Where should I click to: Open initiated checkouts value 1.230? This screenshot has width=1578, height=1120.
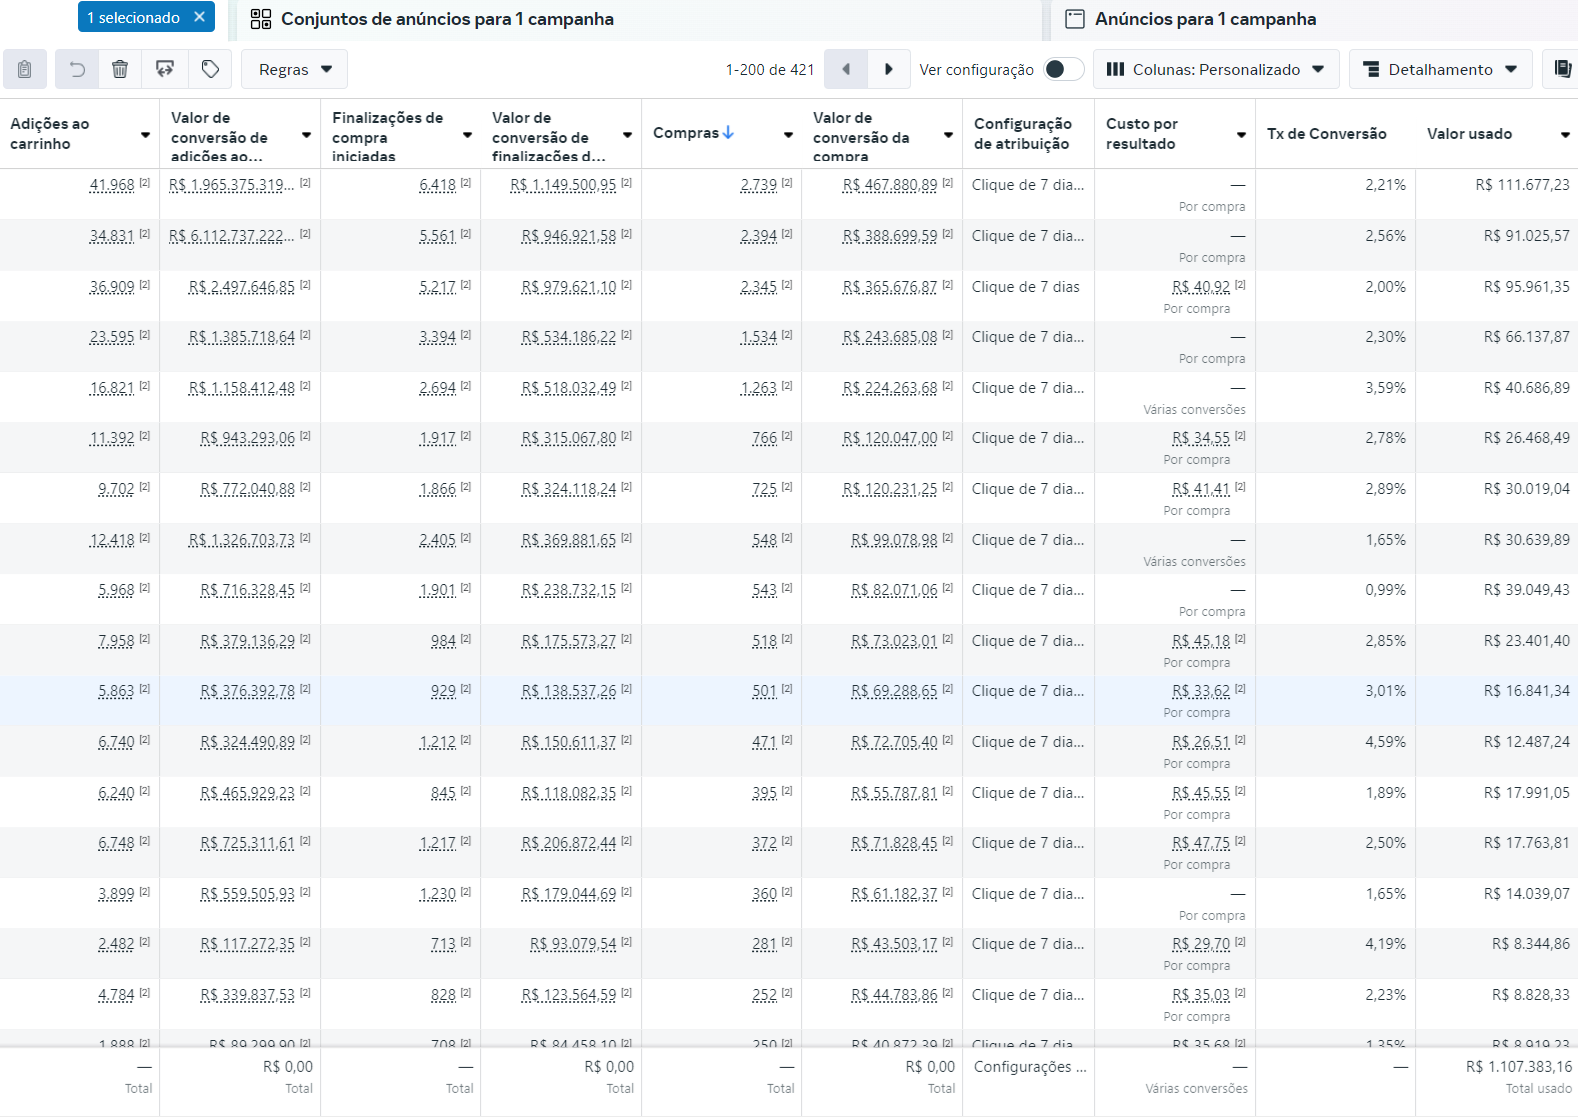pyautogui.click(x=438, y=894)
